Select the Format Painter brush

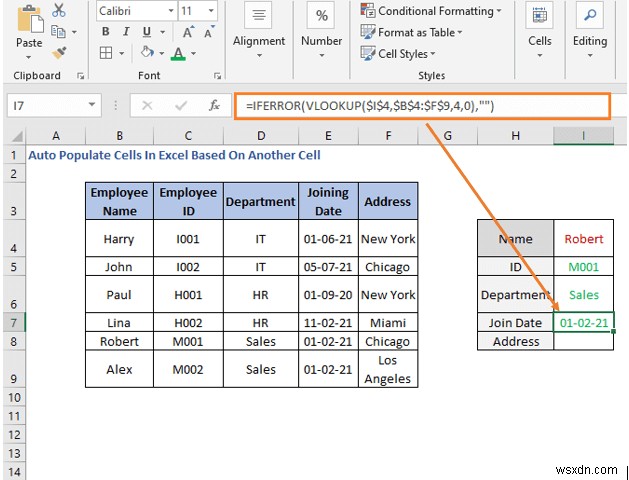tap(59, 53)
